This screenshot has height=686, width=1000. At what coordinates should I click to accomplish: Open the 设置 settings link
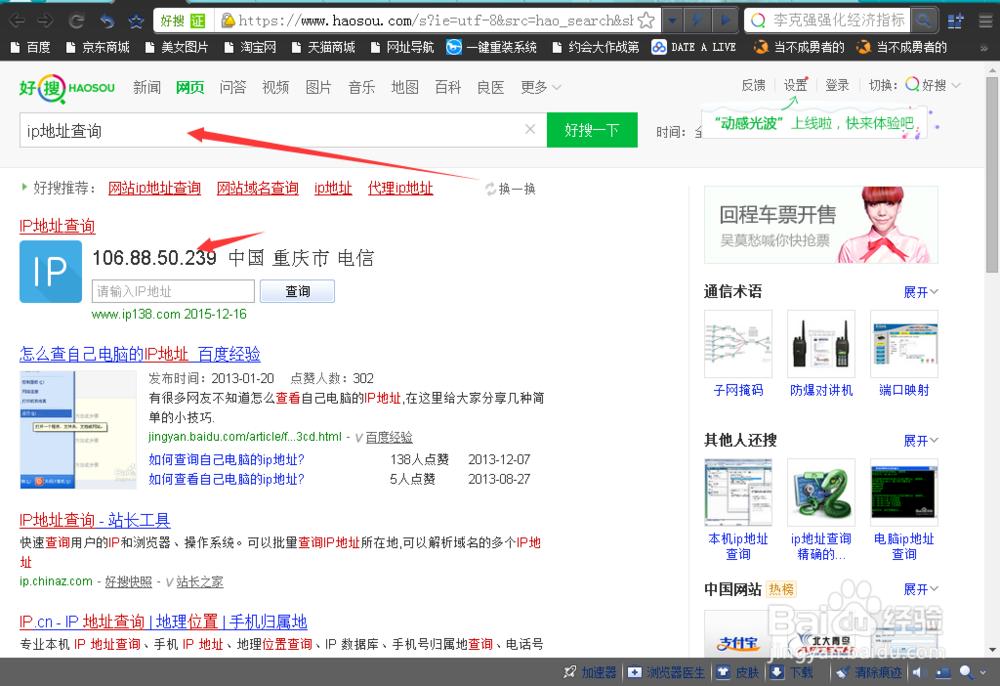tap(795, 85)
